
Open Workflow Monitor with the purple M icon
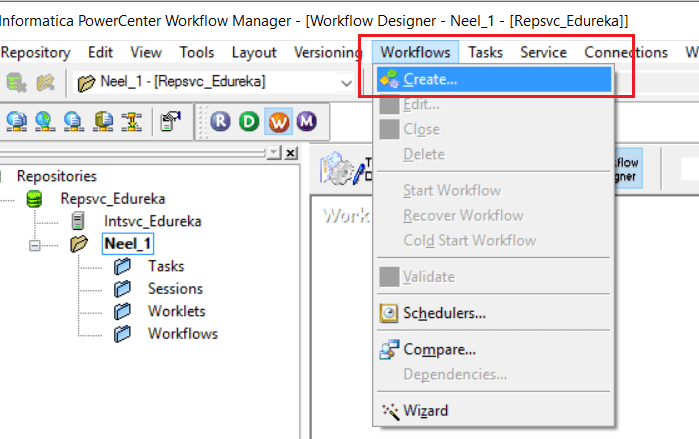pos(307,121)
